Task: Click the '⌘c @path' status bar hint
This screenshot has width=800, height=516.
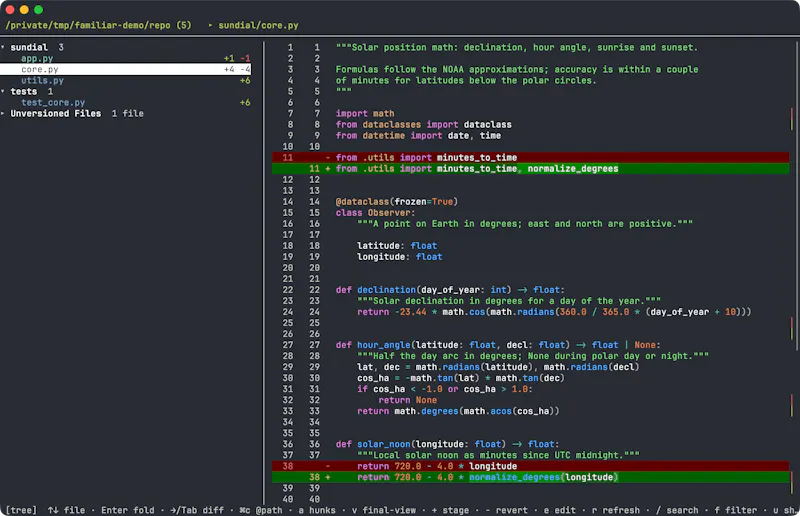Action: [261, 510]
